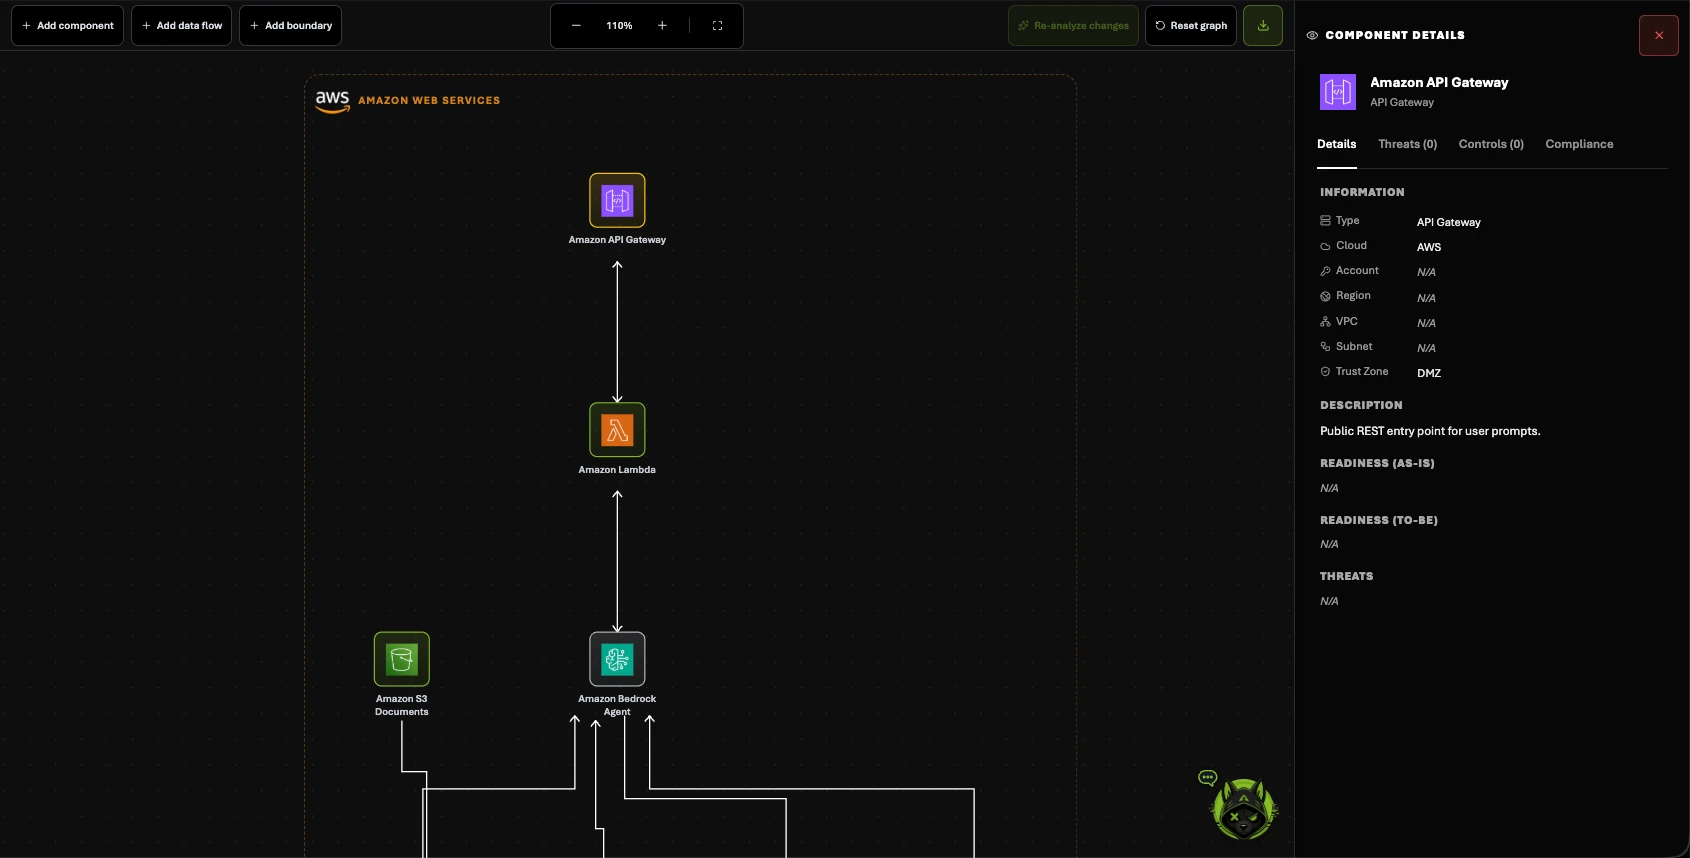Click the fit-to-screen icon
The height and width of the screenshot is (858, 1690).
coord(717,26)
